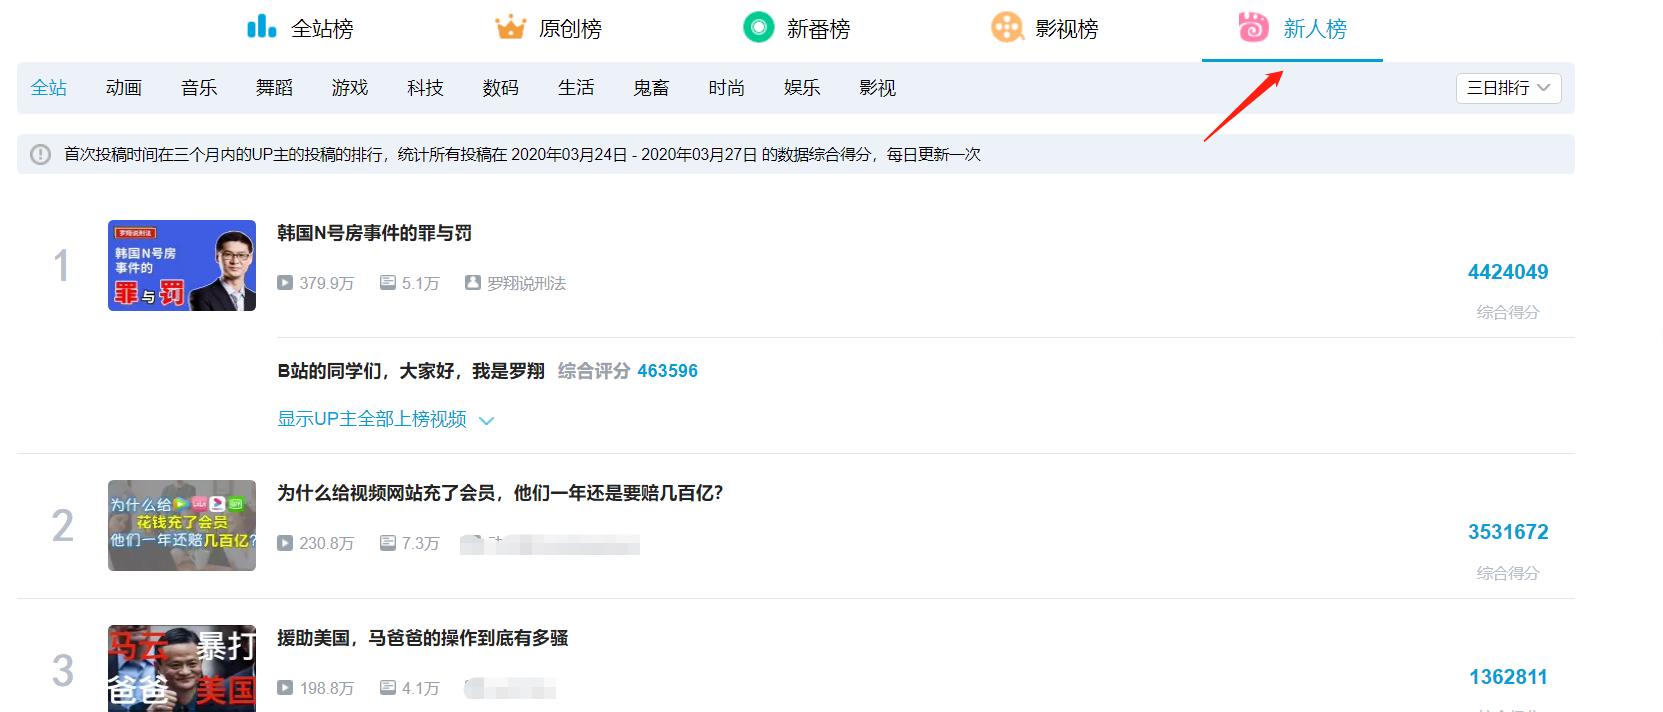Click the pink 新人榜 icon
The image size is (1663, 712).
[x=1253, y=27]
